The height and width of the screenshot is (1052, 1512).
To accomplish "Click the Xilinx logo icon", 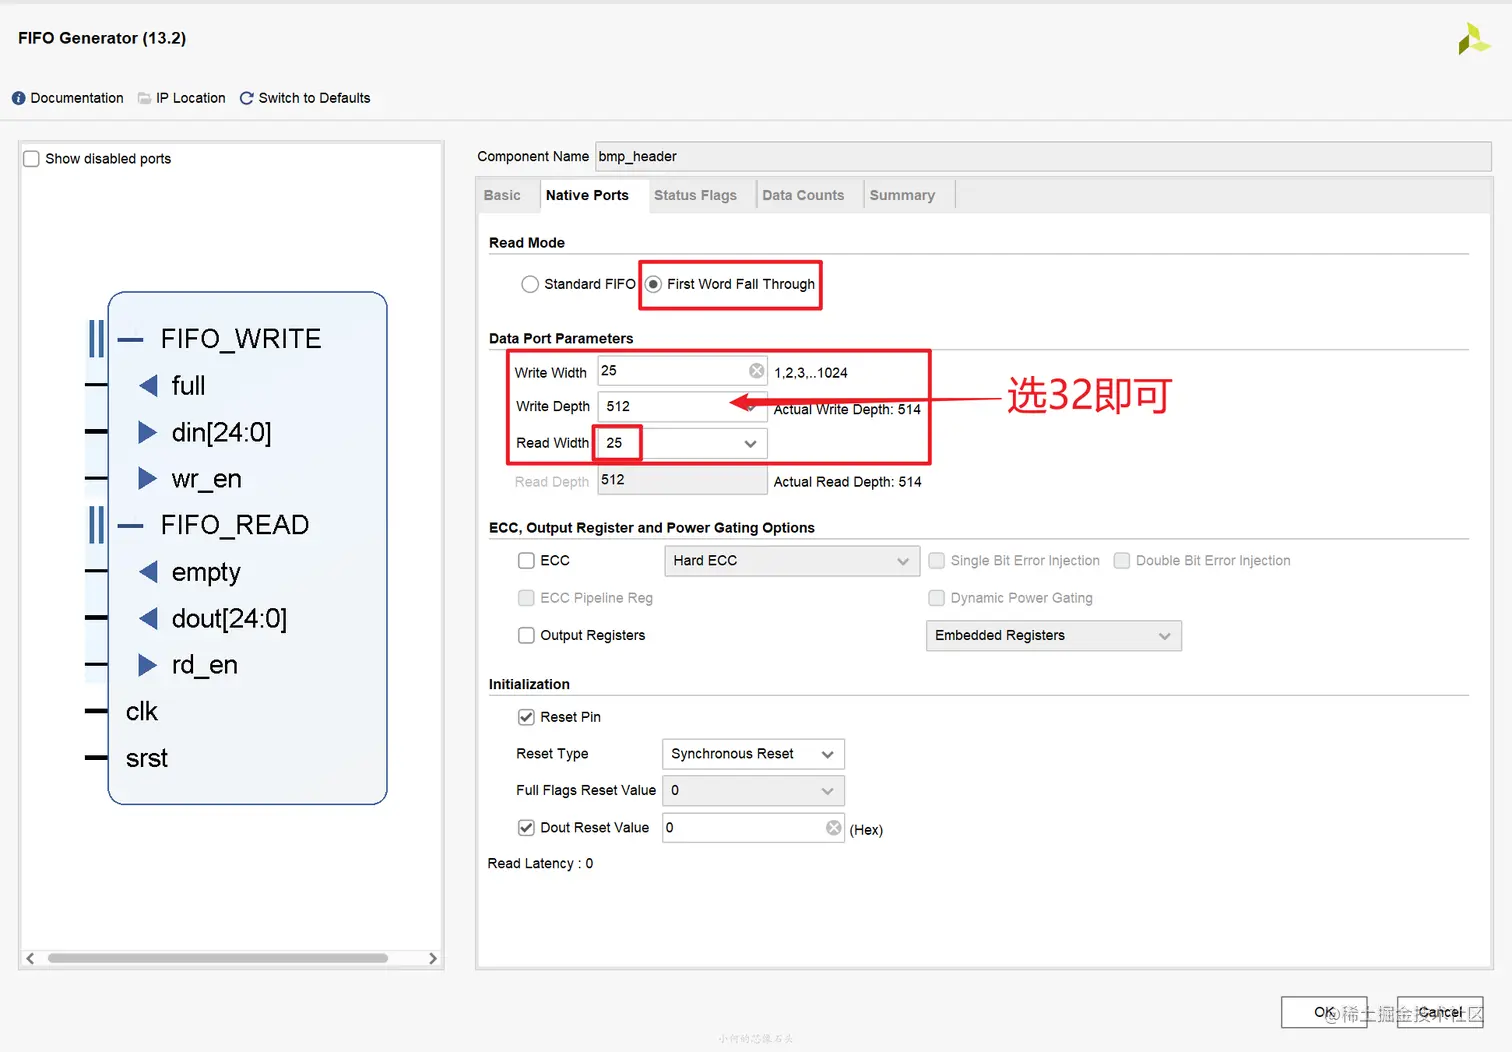I will pyautogui.click(x=1473, y=39).
